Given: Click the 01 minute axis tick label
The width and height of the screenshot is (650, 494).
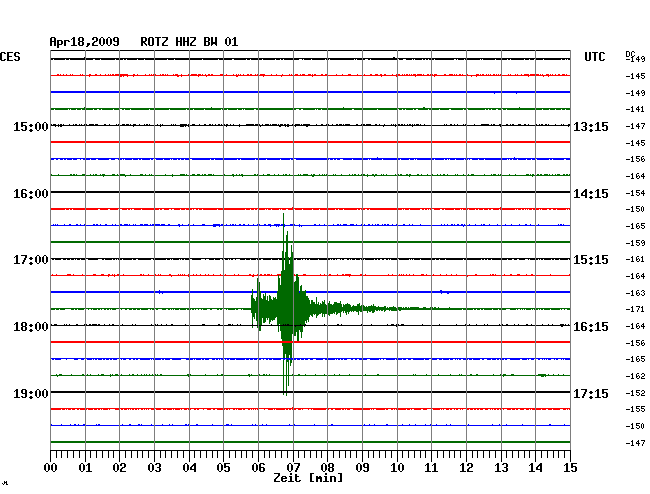Looking at the screenshot, I should [x=85, y=467].
